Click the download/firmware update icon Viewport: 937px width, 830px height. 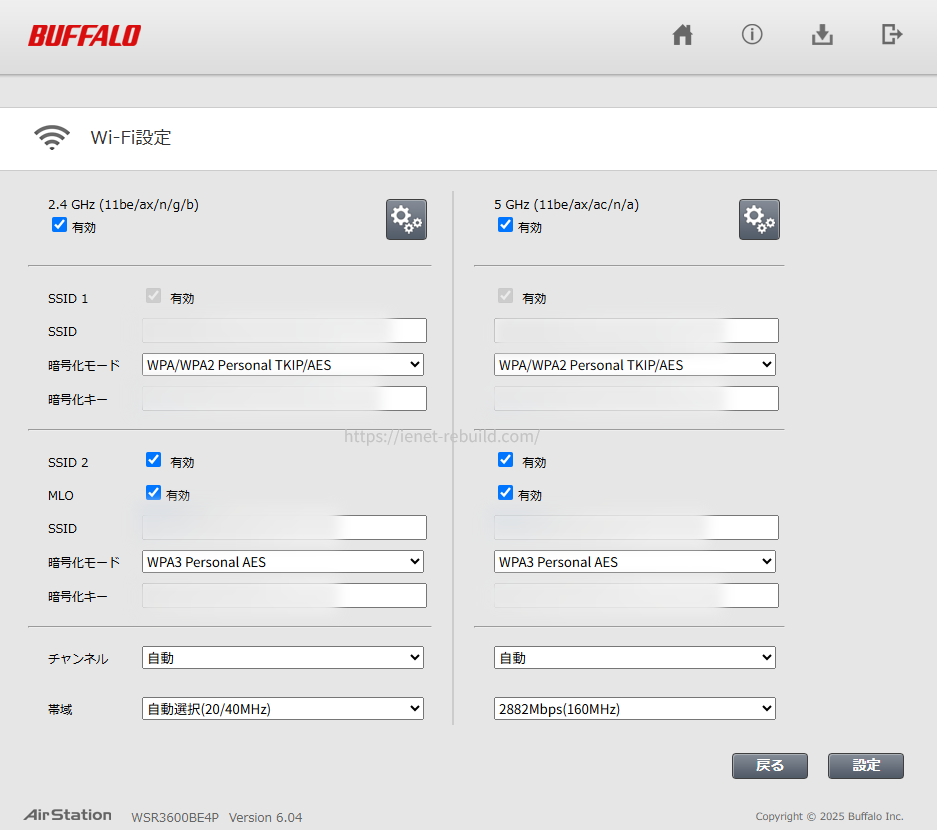pyautogui.click(x=822, y=35)
